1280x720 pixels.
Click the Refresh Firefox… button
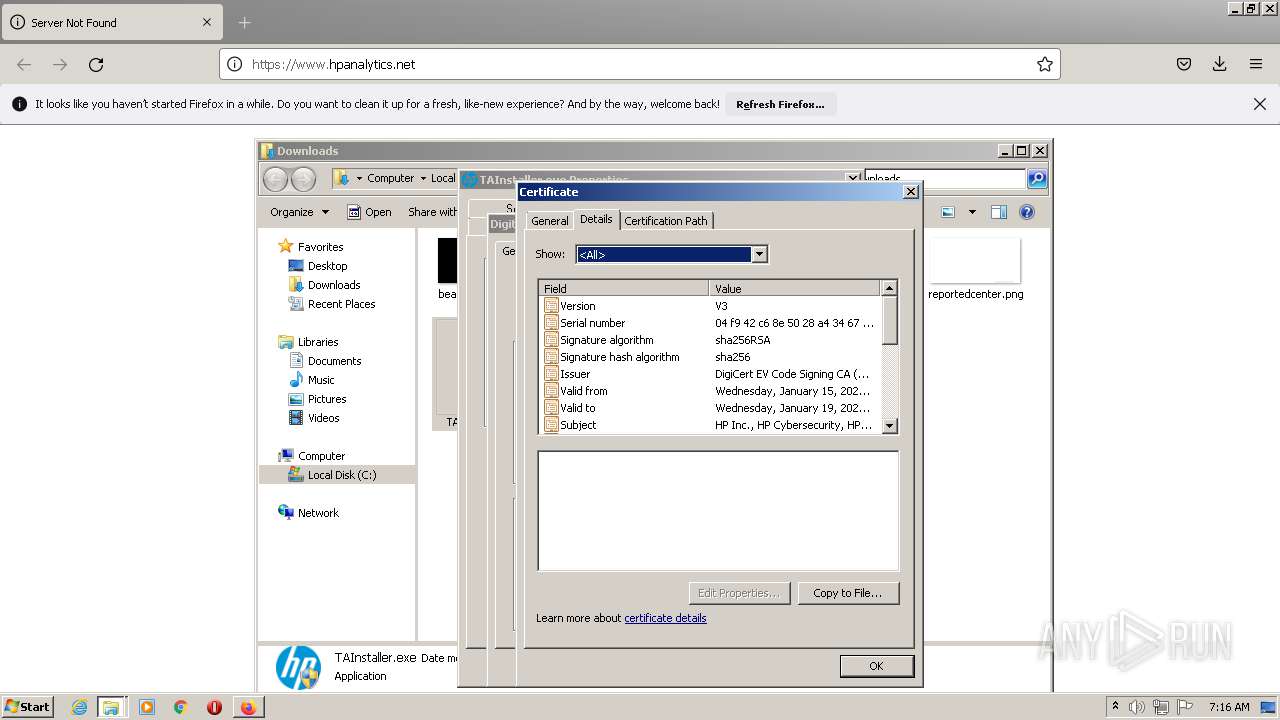point(781,104)
